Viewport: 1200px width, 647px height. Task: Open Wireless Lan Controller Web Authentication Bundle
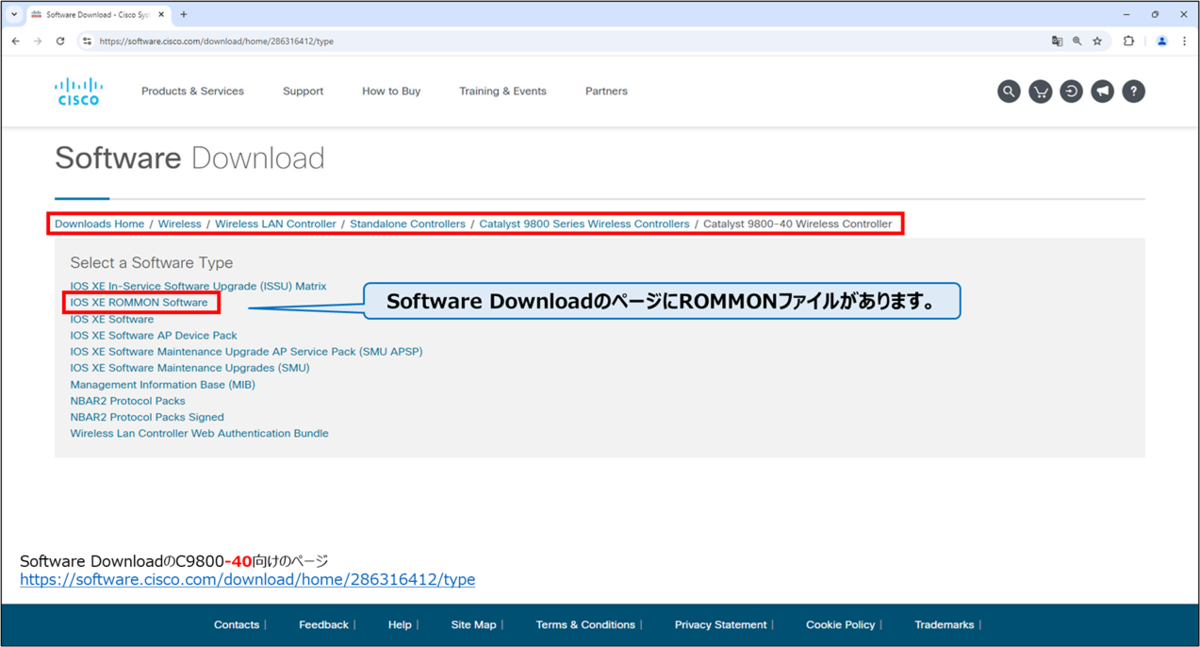[x=199, y=434]
